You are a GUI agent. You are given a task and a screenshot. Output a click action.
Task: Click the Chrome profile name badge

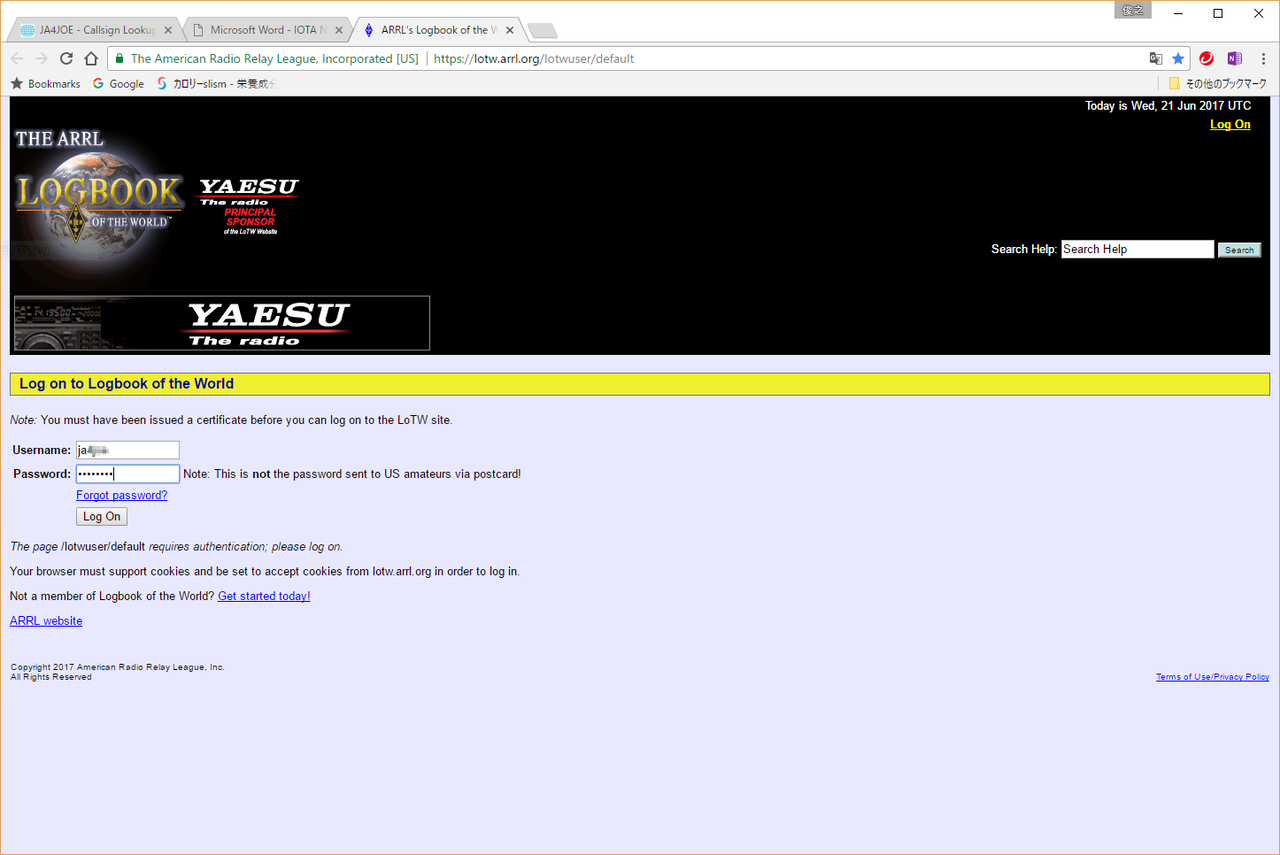coord(1133,10)
